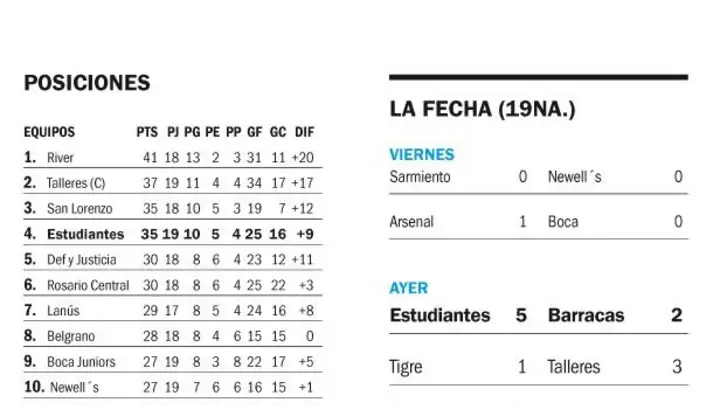Select the AYER section label

tap(408, 288)
